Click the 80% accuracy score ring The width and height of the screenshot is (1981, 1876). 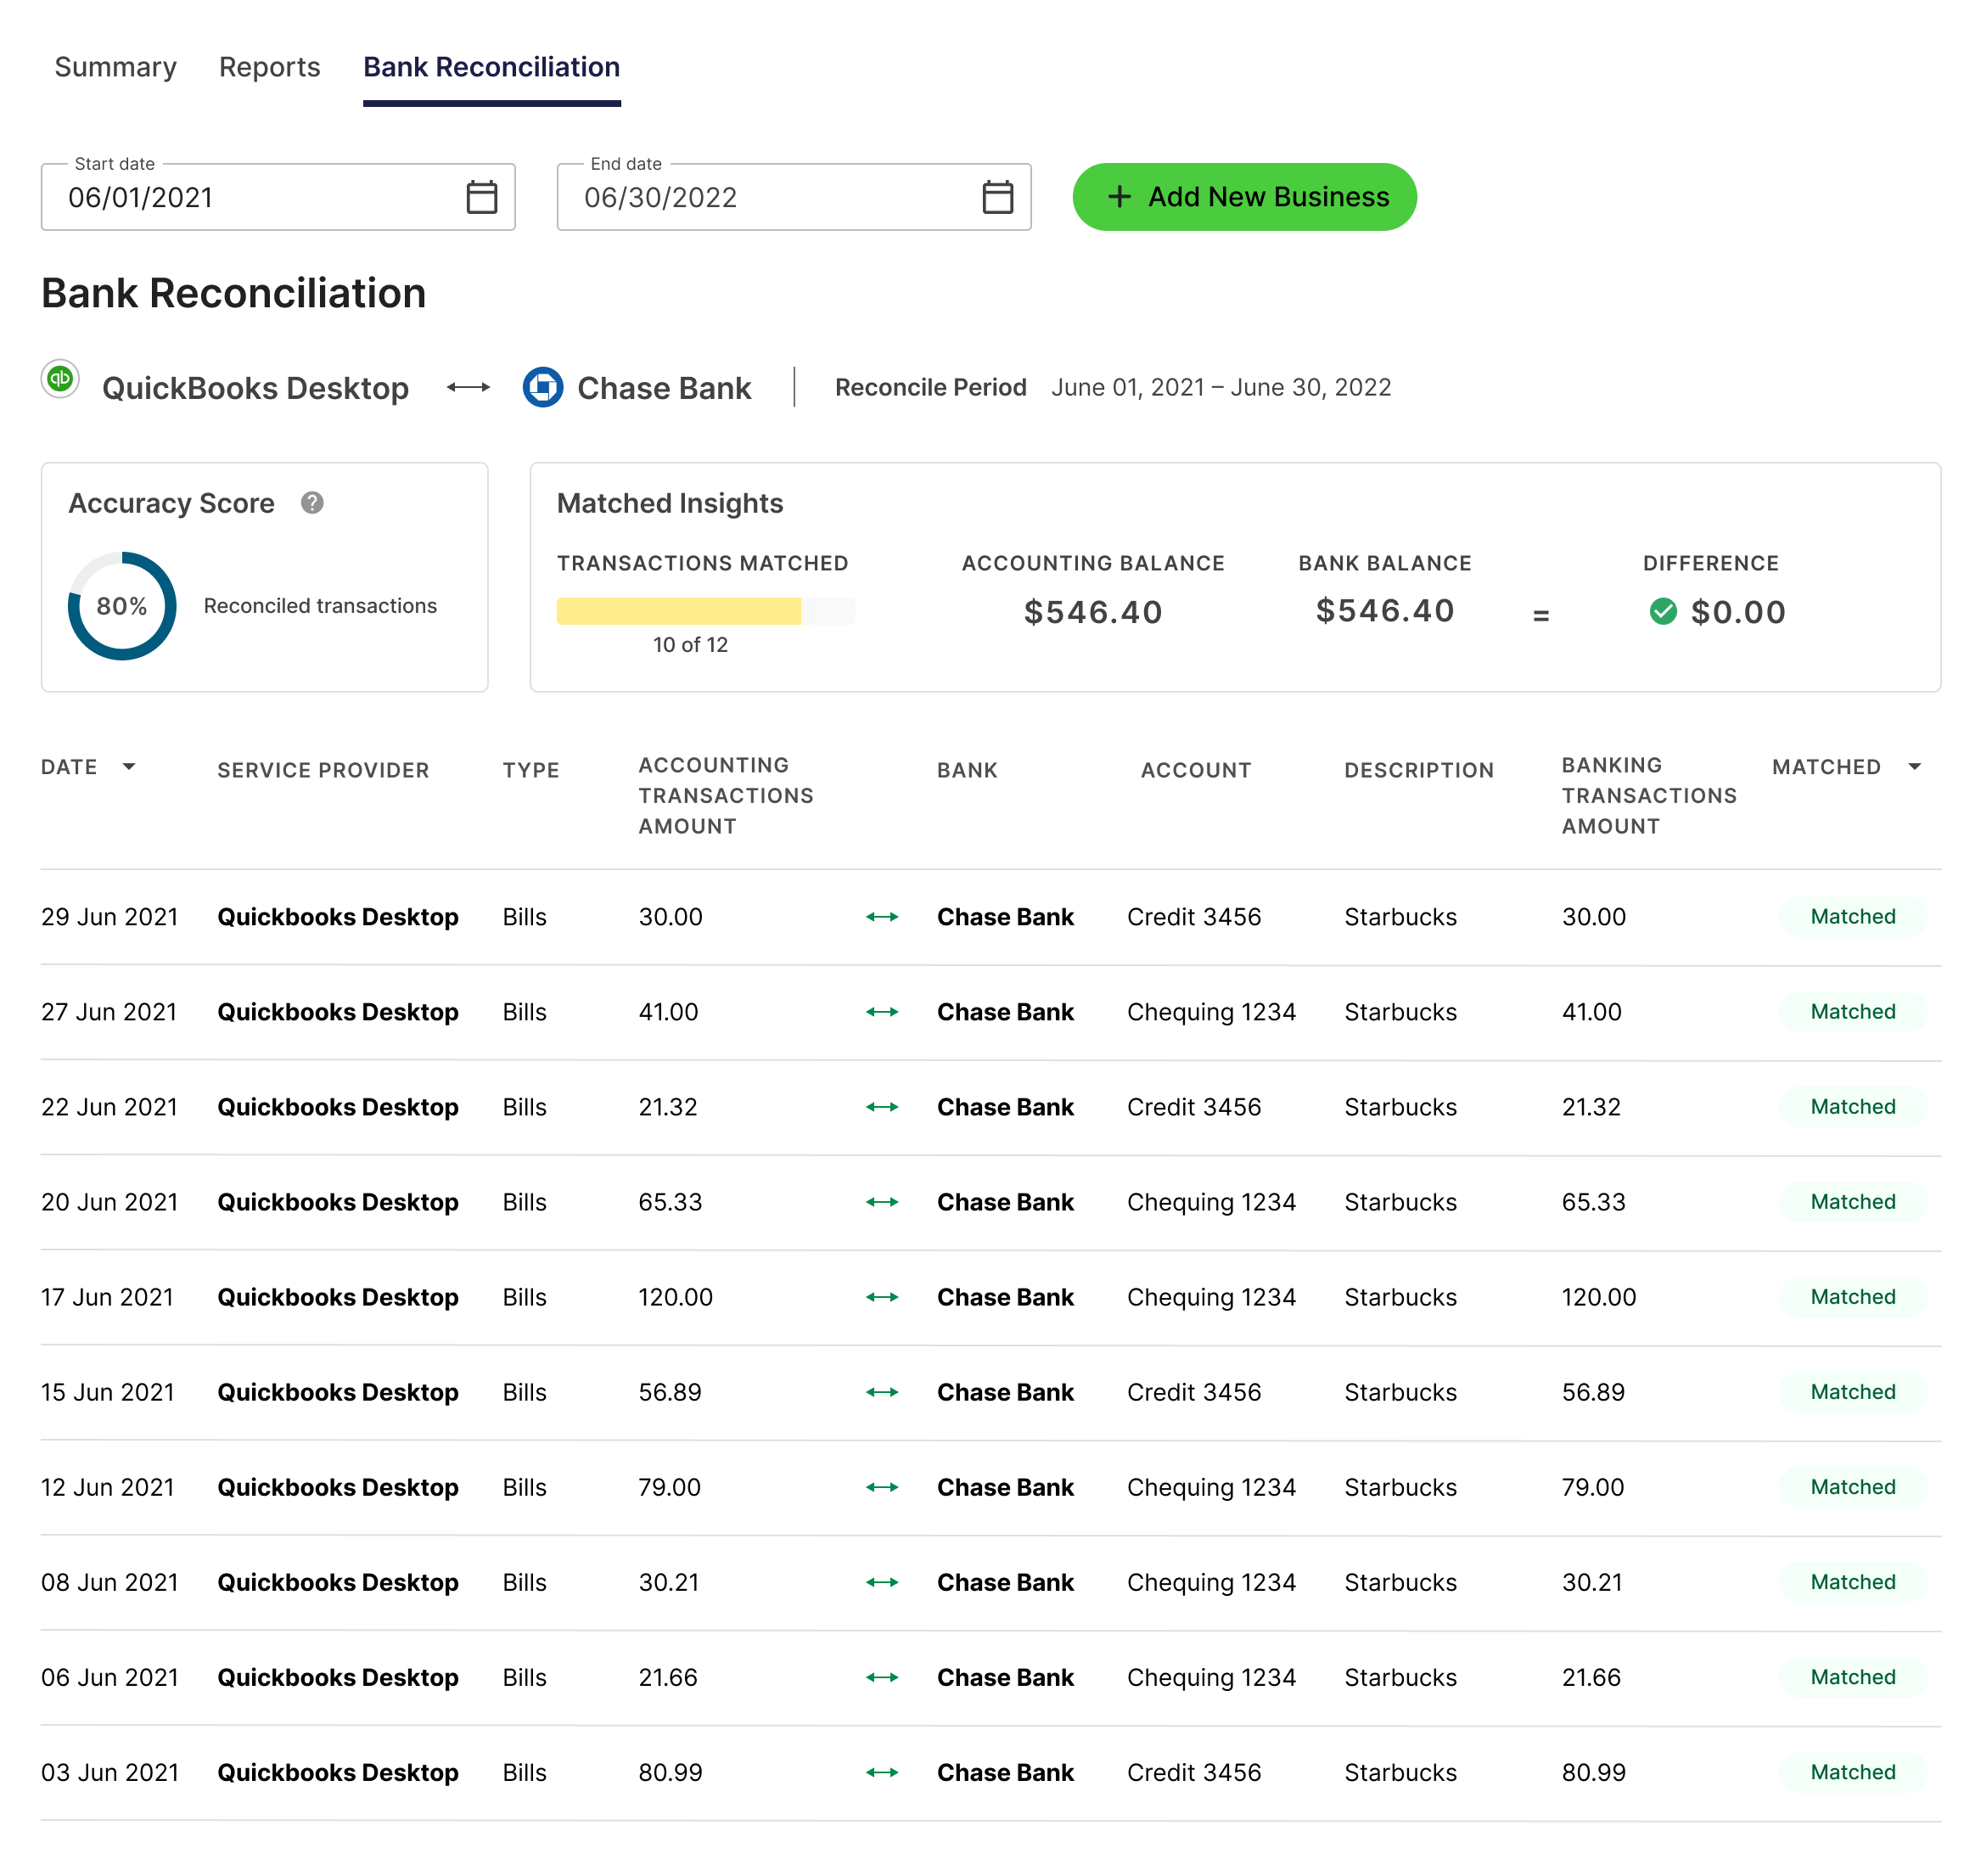[122, 606]
